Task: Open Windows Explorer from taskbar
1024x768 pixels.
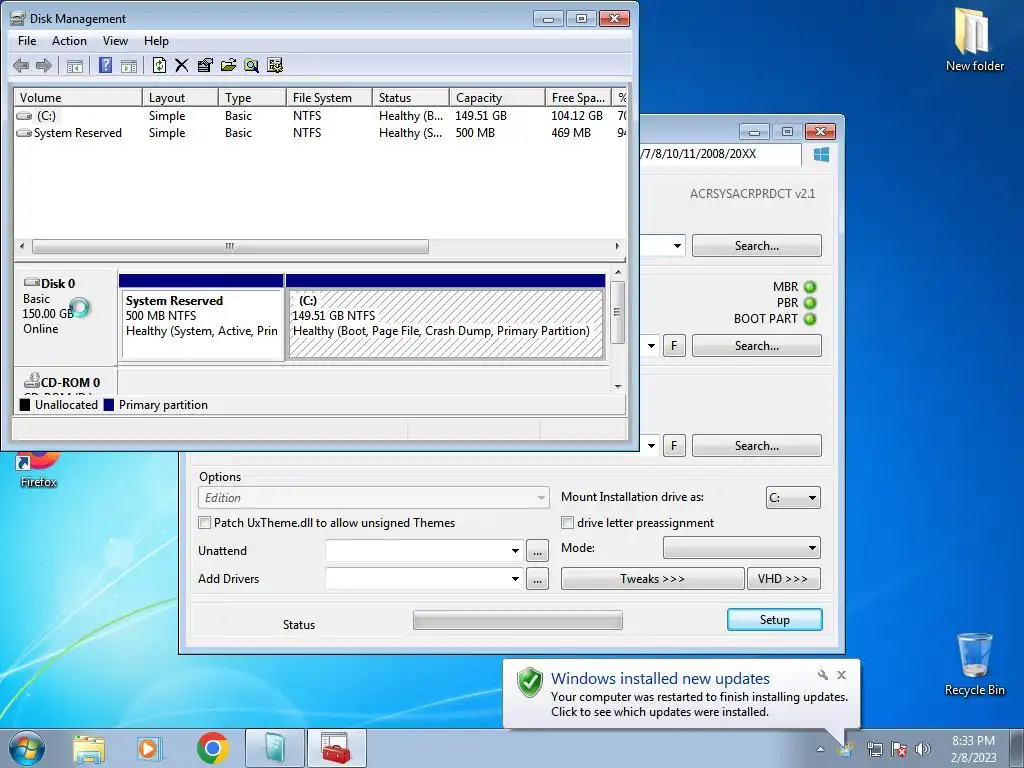Action: 89,749
